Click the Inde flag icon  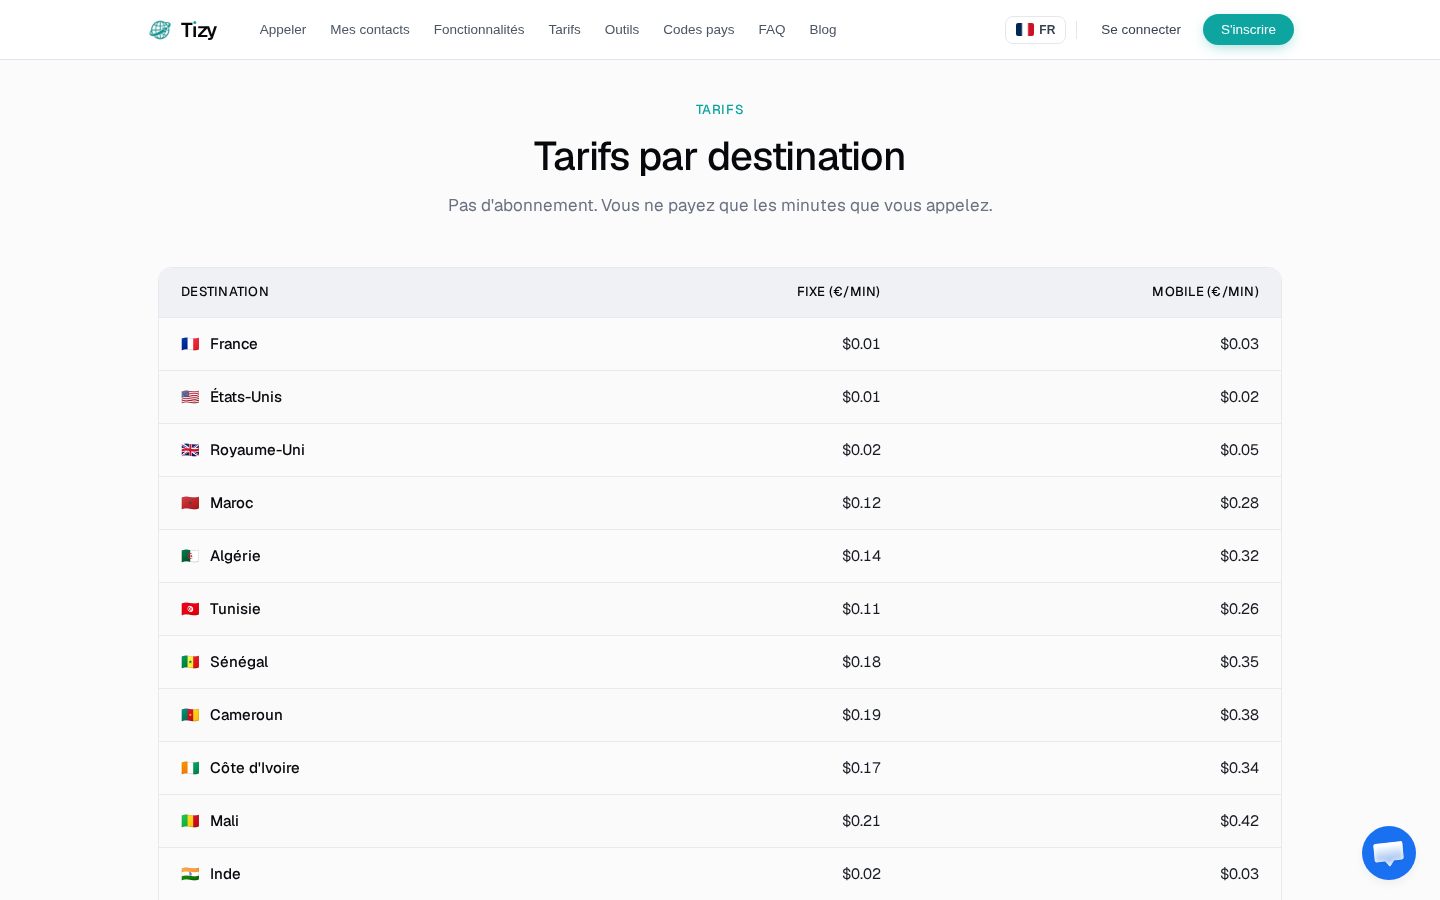tap(190, 874)
